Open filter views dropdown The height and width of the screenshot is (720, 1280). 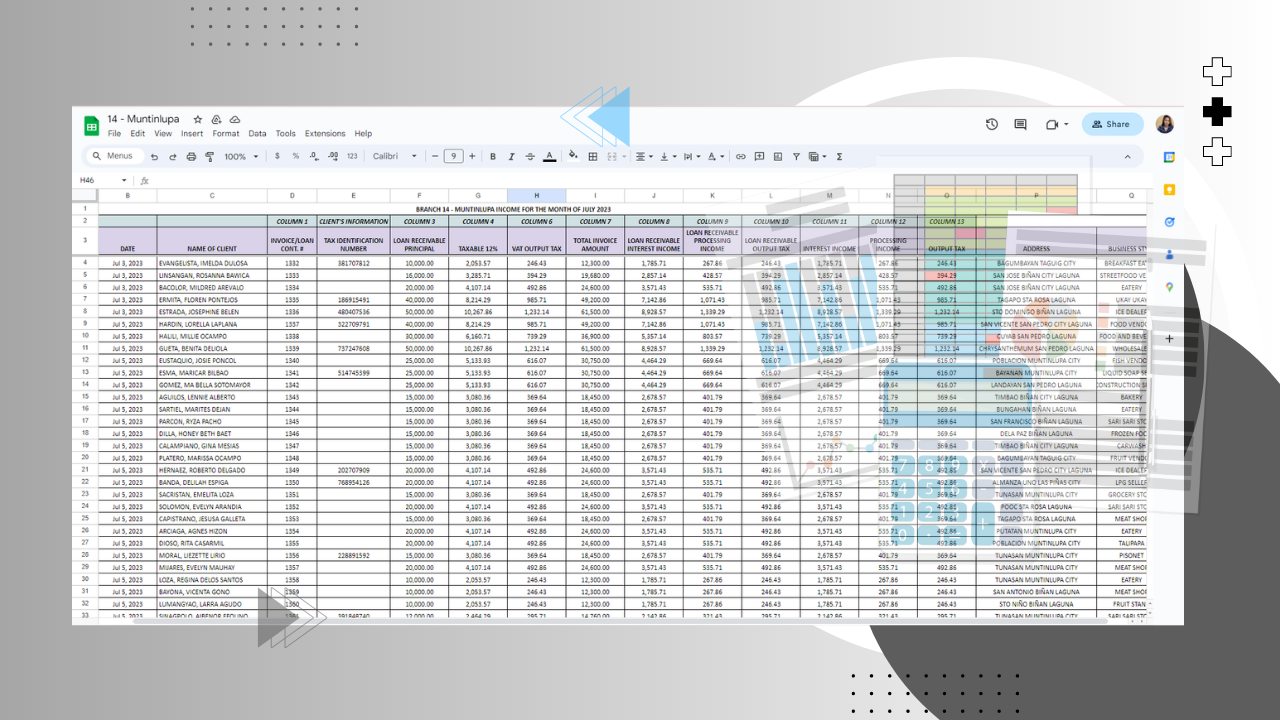[x=817, y=157]
